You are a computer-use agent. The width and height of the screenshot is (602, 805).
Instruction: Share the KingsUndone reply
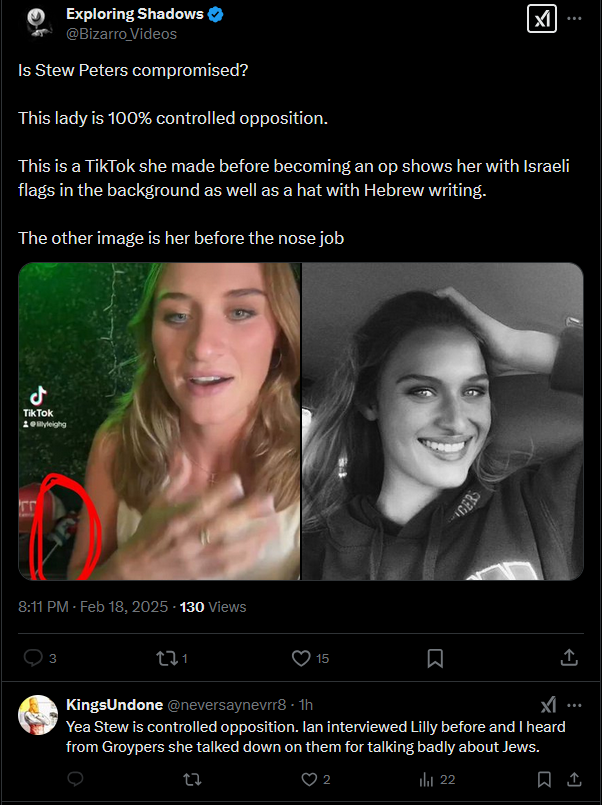point(574,779)
